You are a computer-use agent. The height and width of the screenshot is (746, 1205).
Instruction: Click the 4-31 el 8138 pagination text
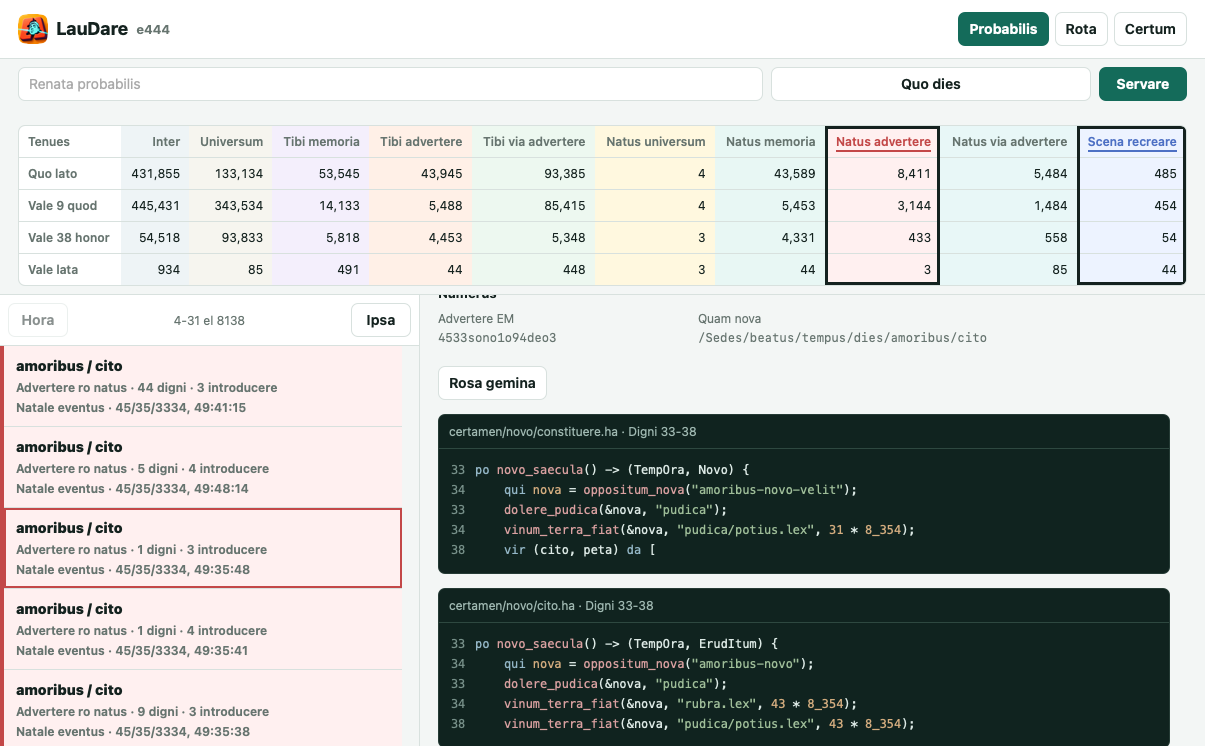209,321
